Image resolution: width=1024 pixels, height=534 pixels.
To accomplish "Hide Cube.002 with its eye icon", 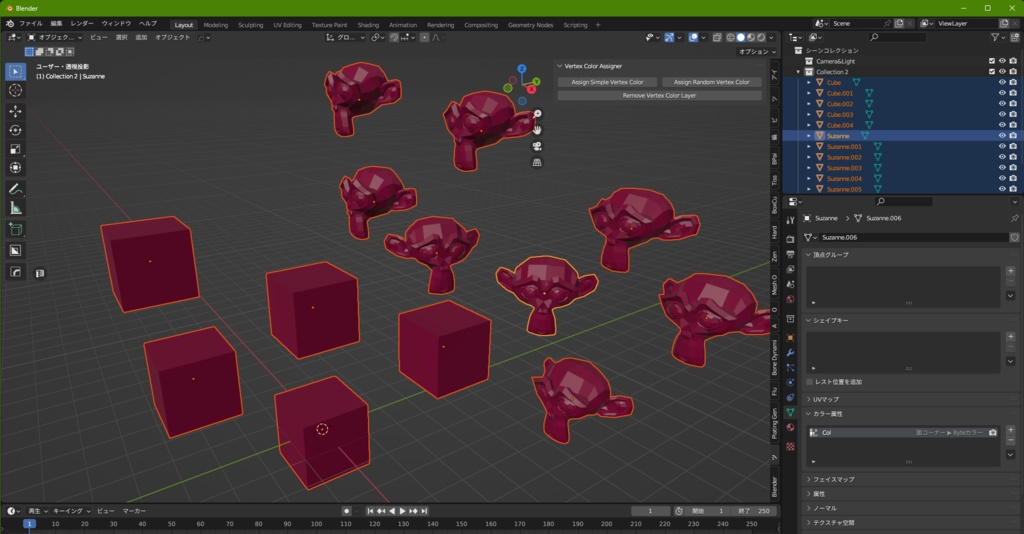I will click(1002, 104).
